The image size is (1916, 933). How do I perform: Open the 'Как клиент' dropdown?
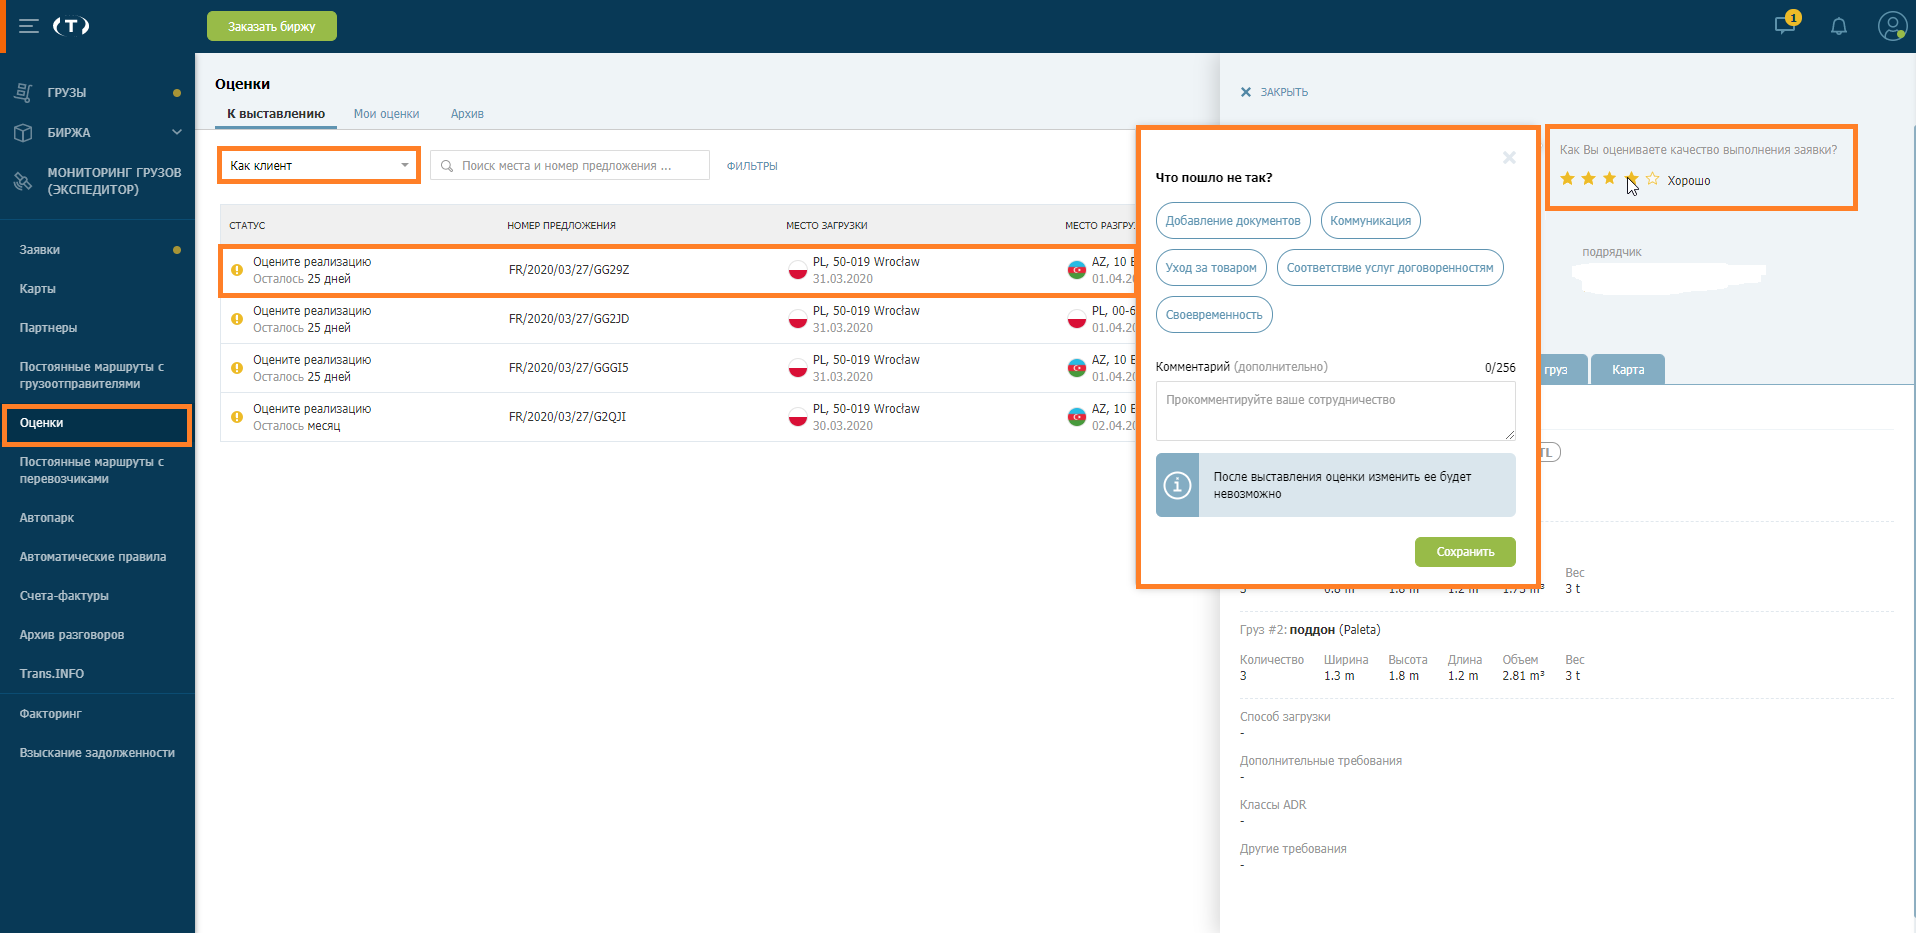coord(319,165)
